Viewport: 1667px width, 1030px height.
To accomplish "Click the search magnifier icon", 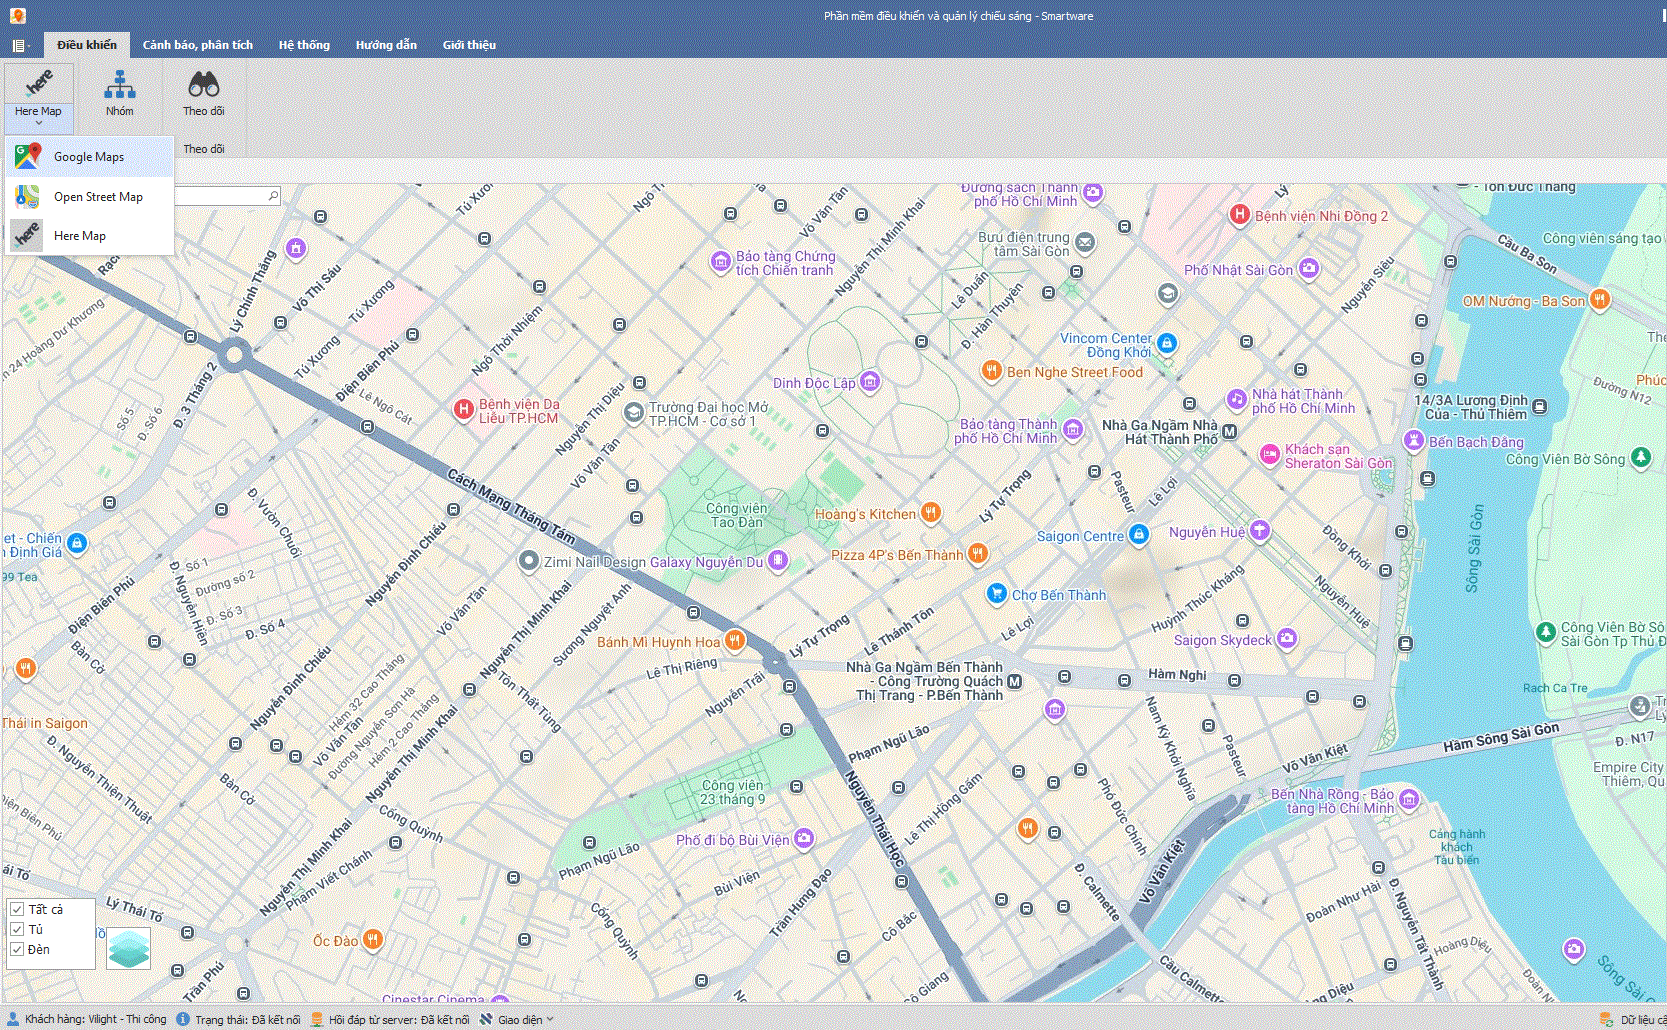I will [273, 196].
